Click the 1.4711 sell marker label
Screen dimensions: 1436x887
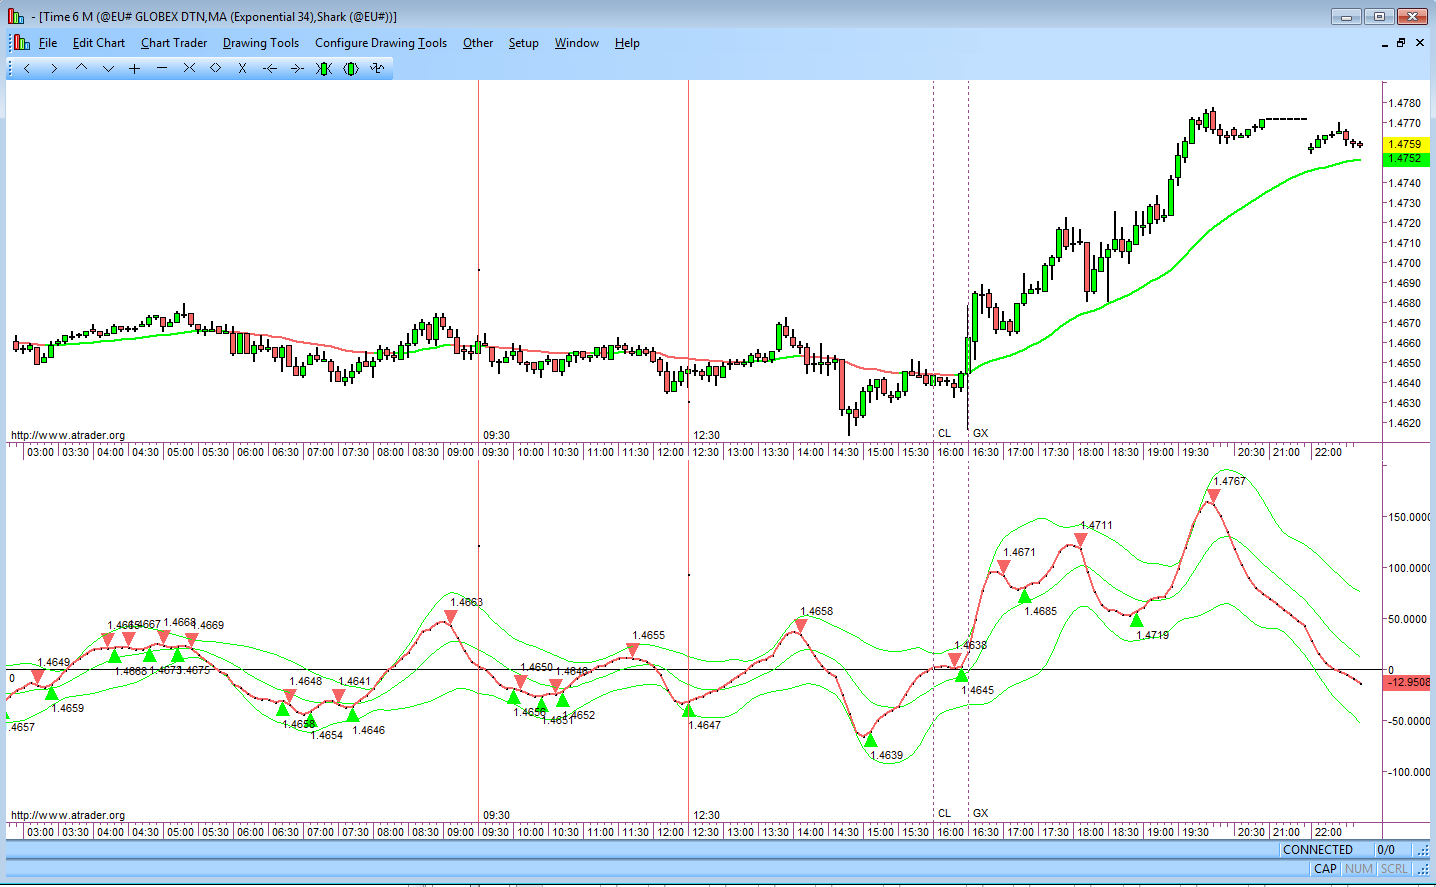(x=1096, y=525)
